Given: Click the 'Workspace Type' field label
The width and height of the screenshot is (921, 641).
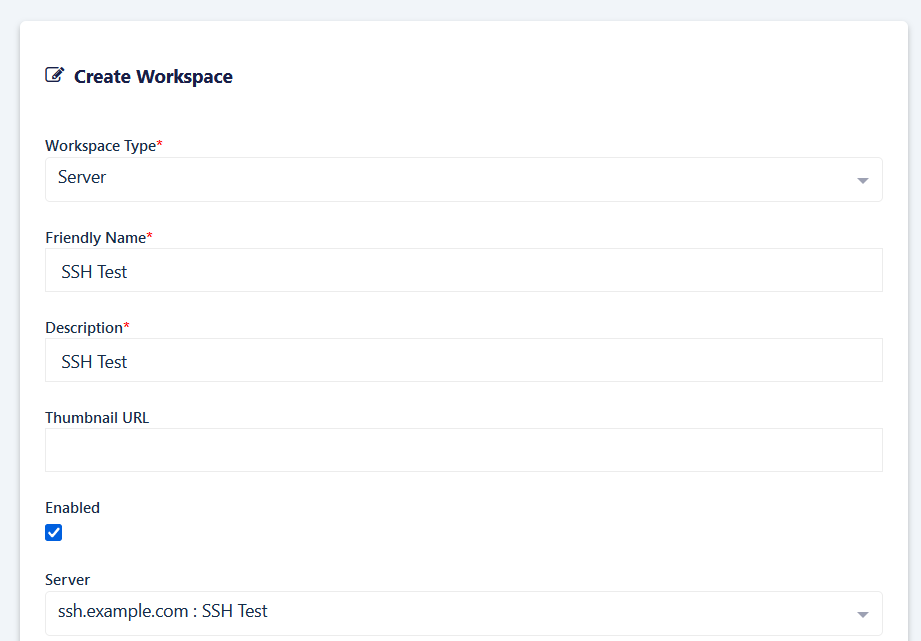Looking at the screenshot, I should (100, 145).
